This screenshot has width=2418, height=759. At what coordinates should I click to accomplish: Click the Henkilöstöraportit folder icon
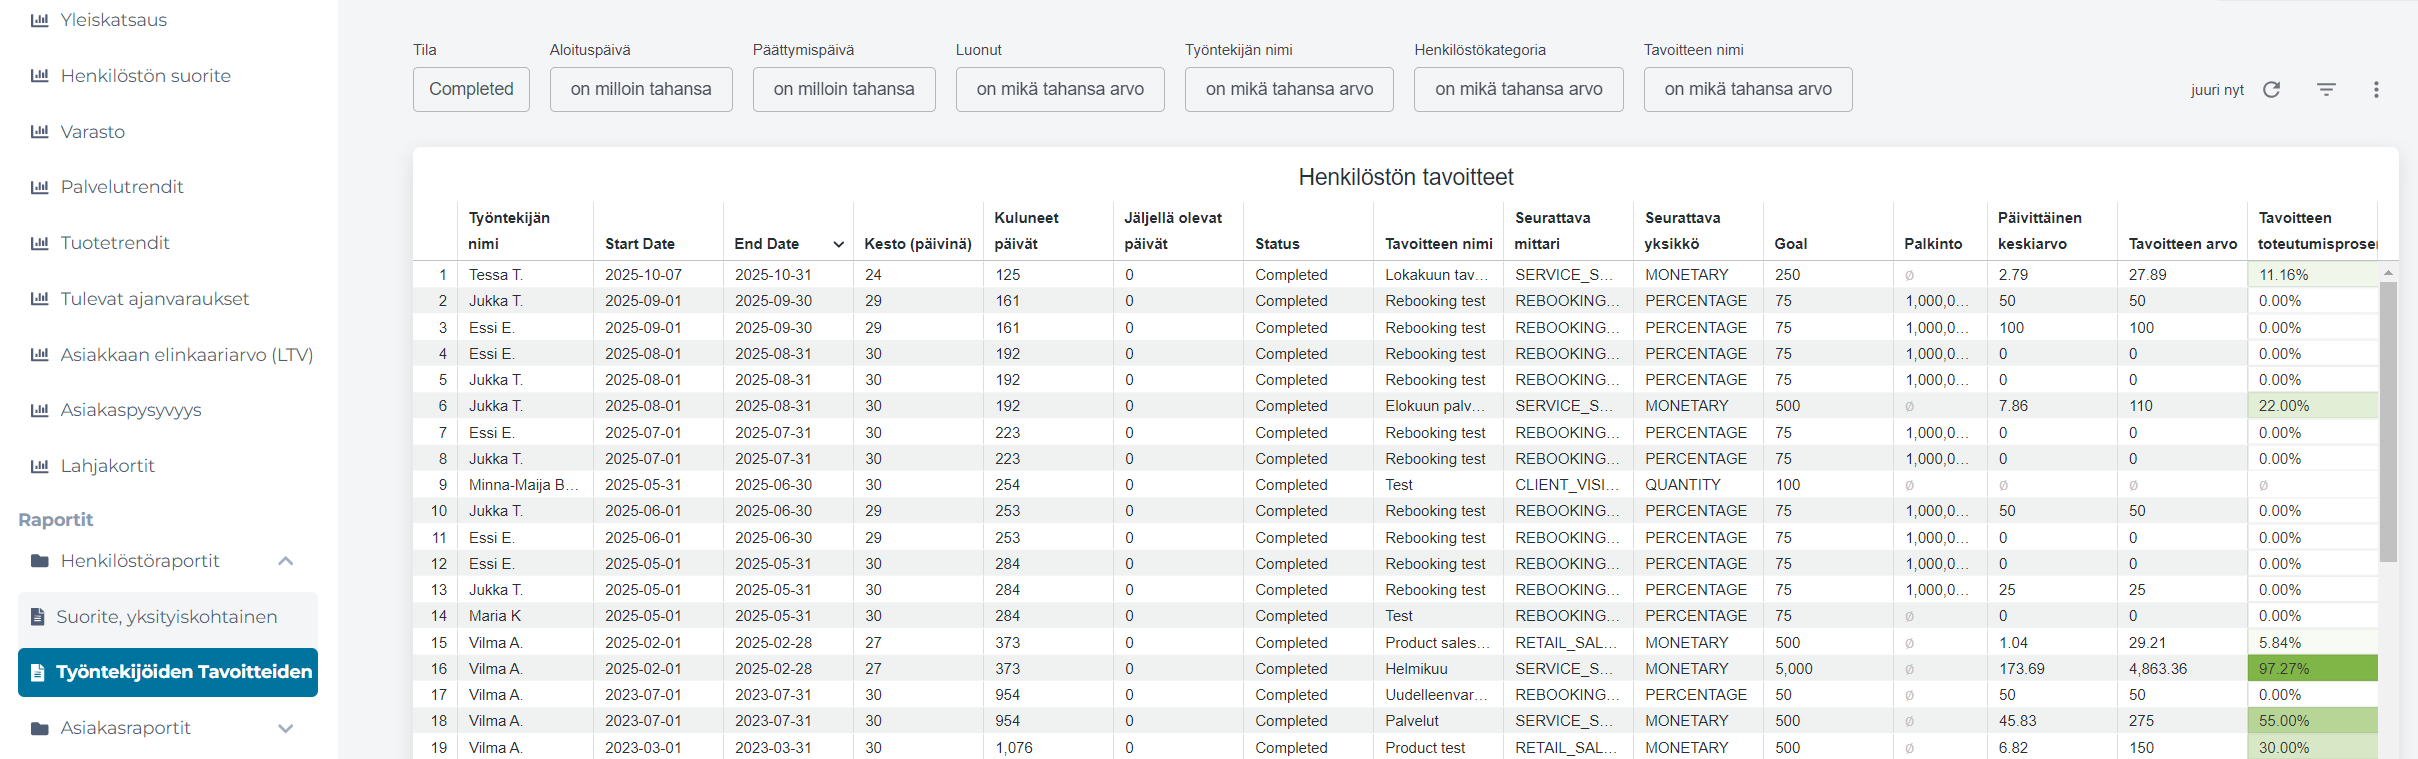pos(40,561)
